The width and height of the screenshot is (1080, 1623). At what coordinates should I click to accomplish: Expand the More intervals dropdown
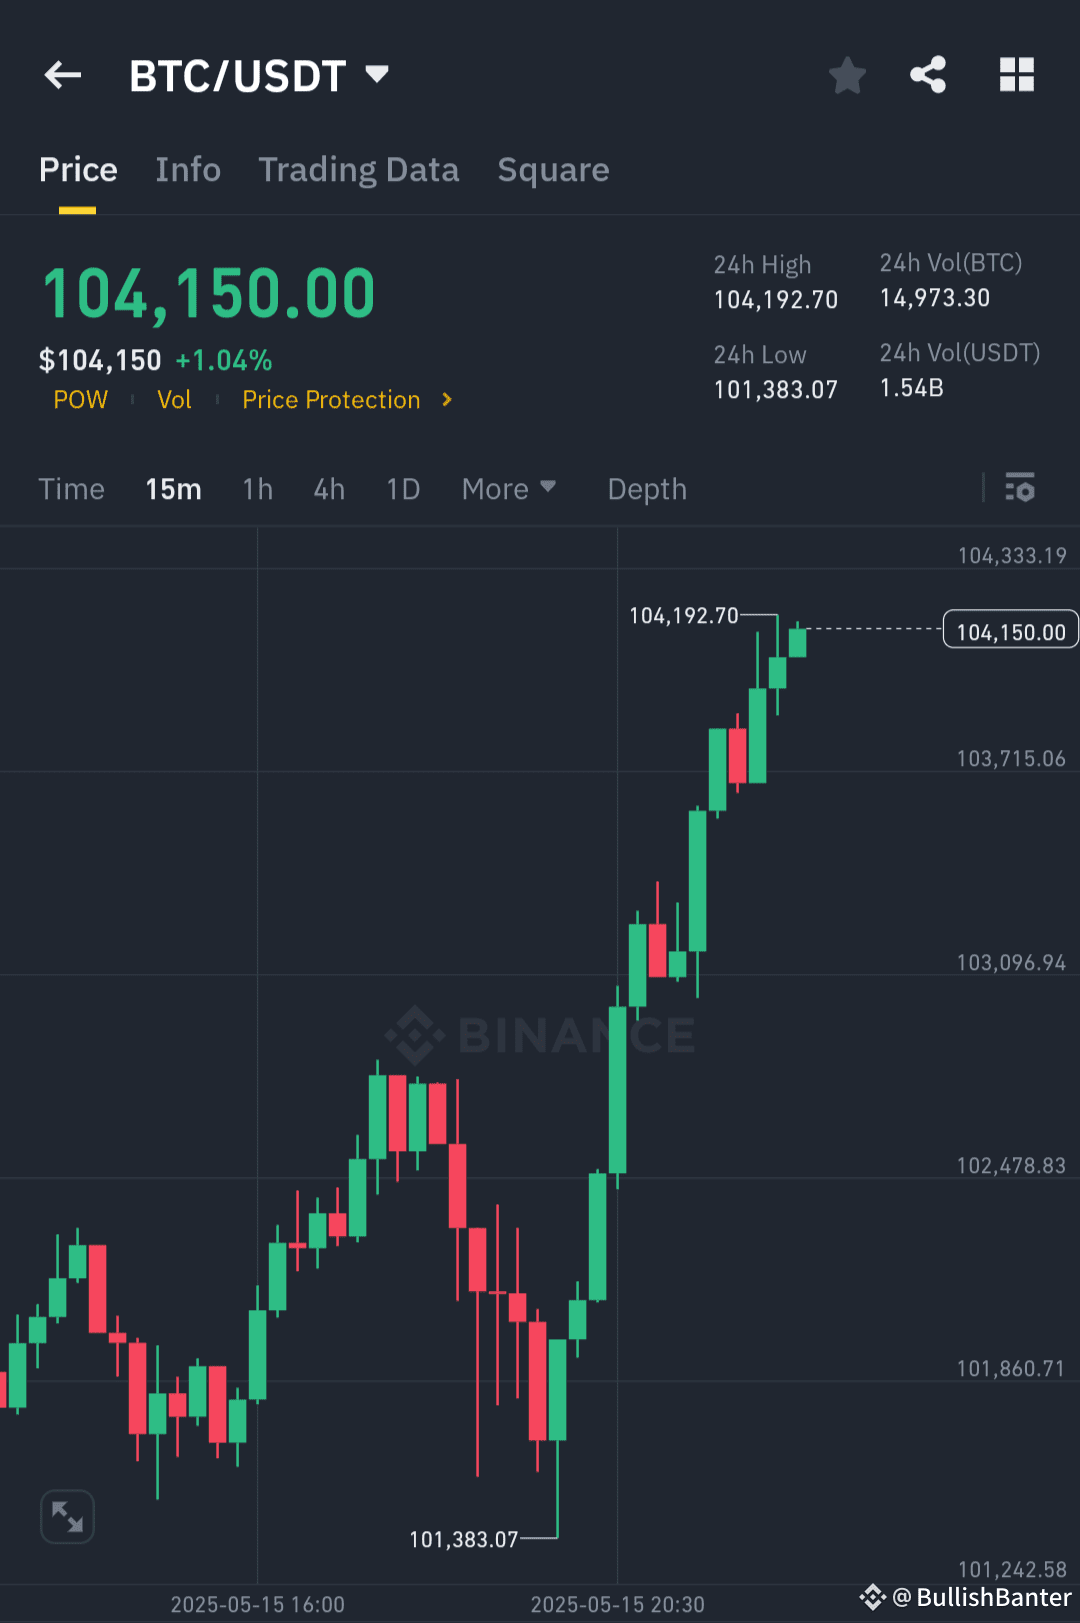coord(509,489)
